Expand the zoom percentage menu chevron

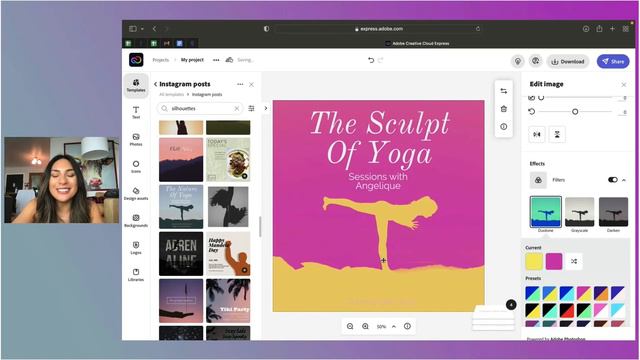pos(394,326)
